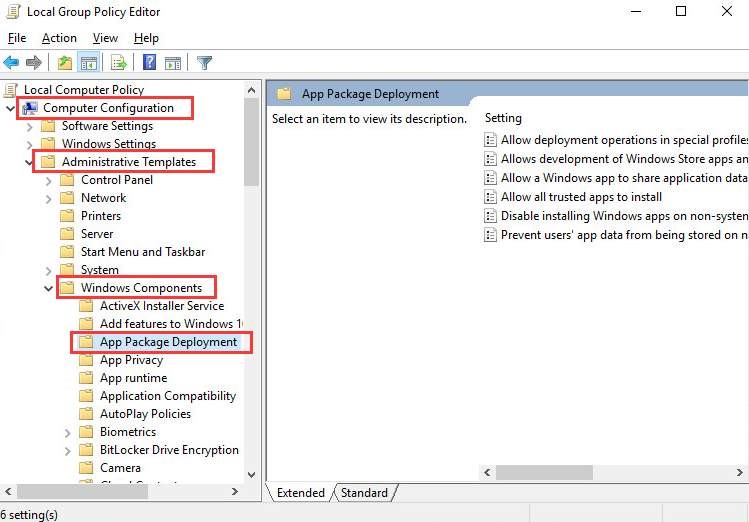Collapse the Windows Components node
Image resolution: width=749 pixels, height=522 pixels.
49,288
